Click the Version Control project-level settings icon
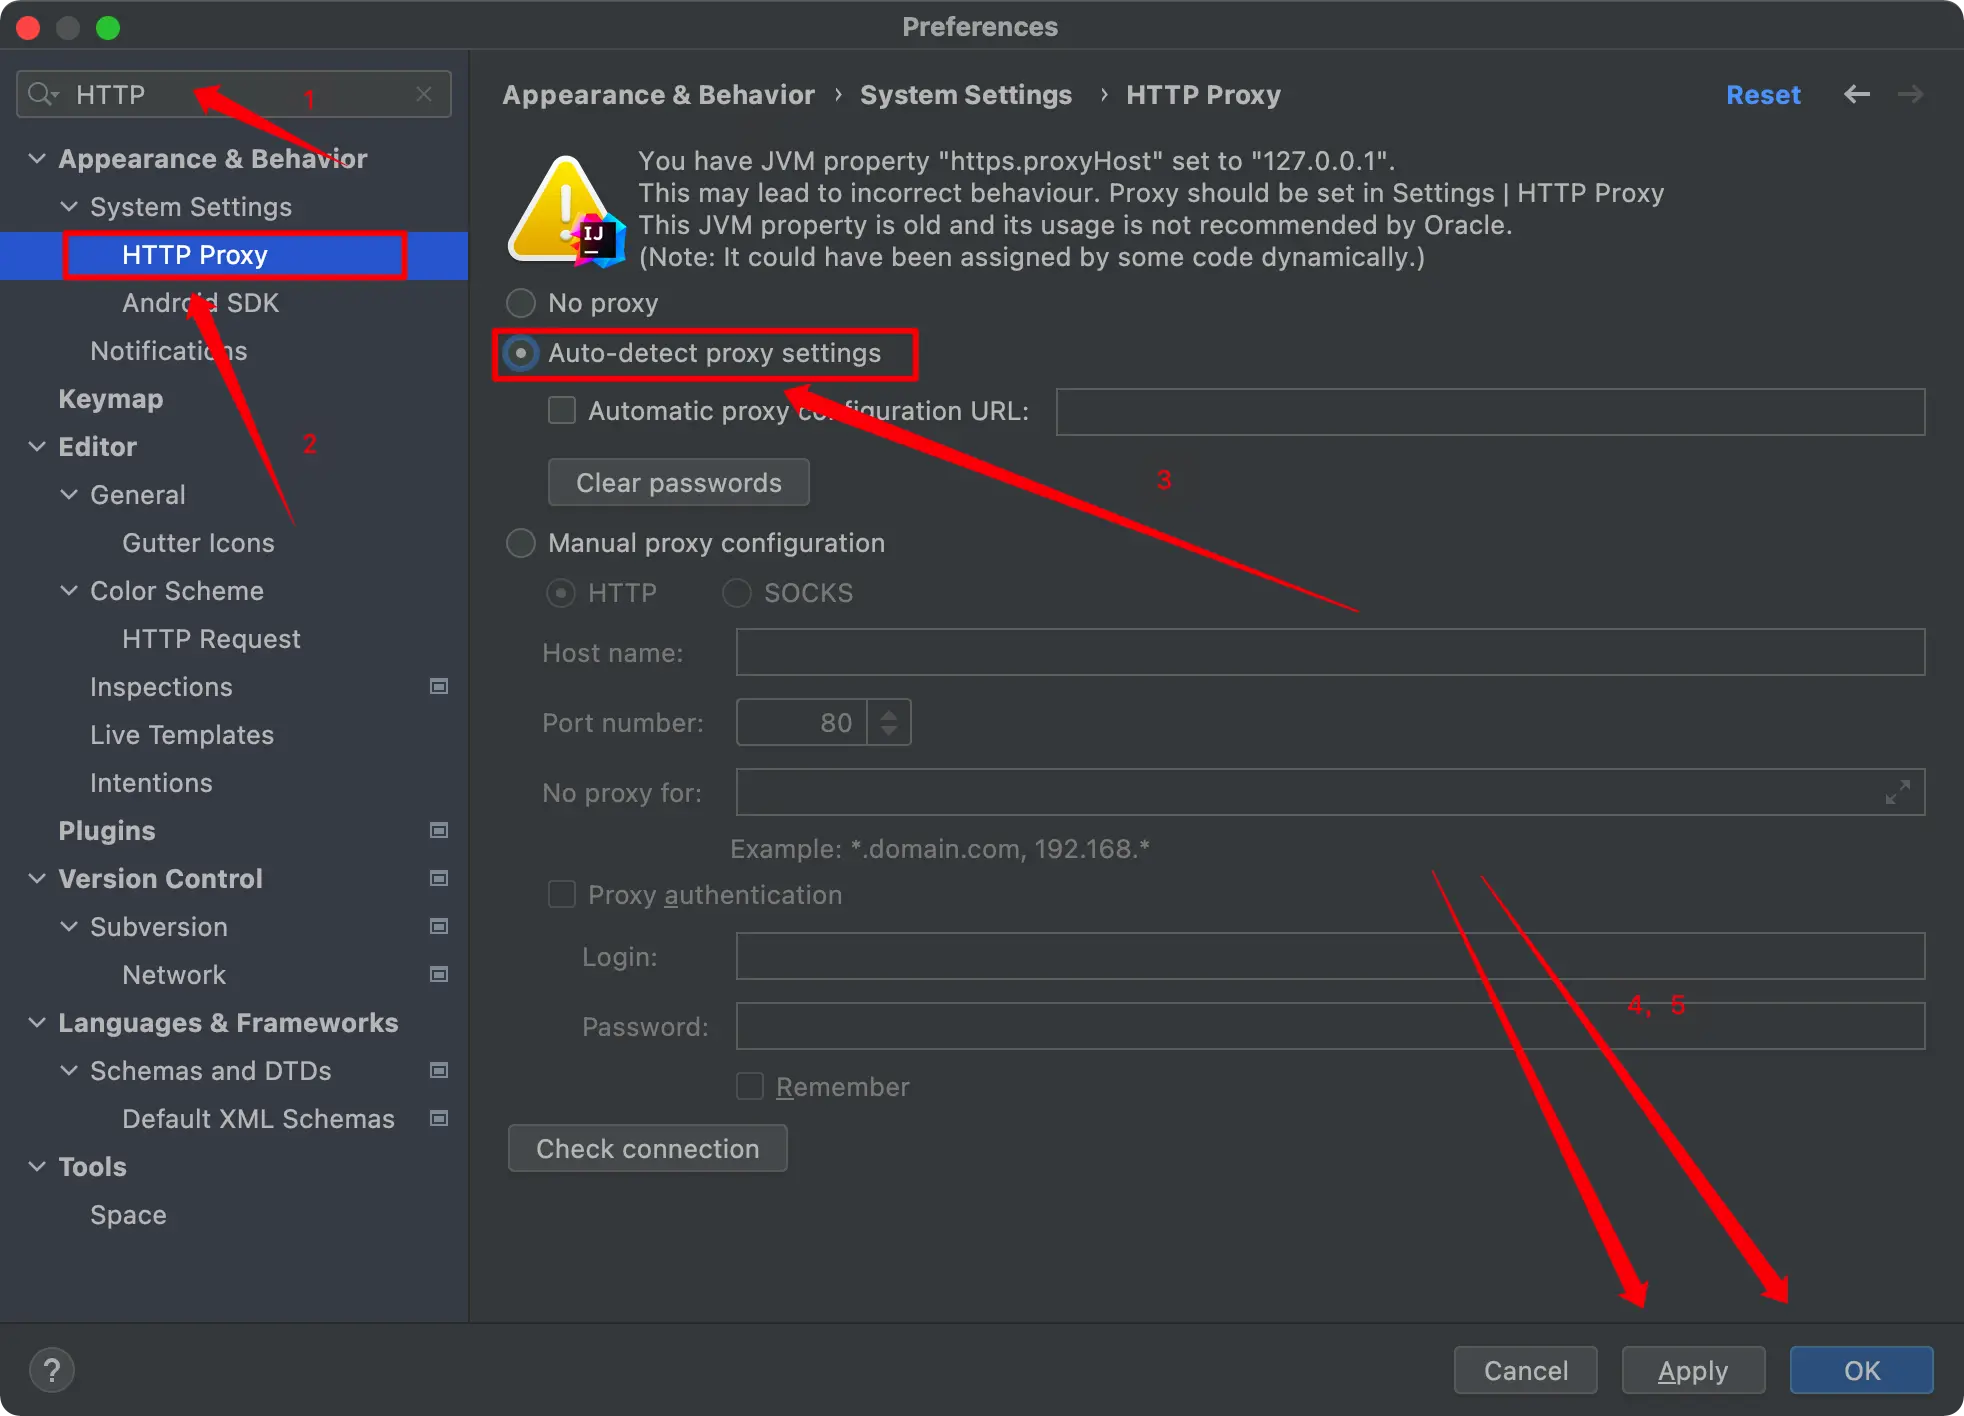This screenshot has height=1416, width=1964. [438, 879]
